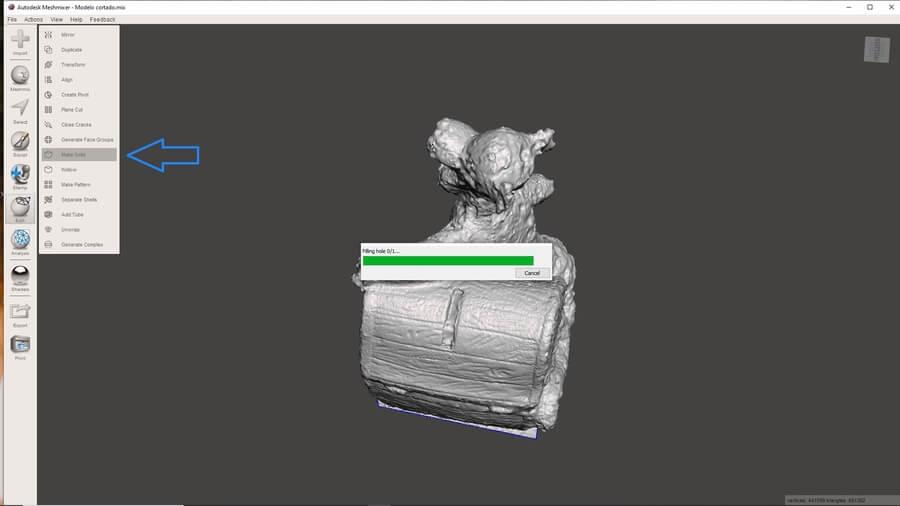
Task: Open the Analysis tools
Action: click(x=20, y=242)
